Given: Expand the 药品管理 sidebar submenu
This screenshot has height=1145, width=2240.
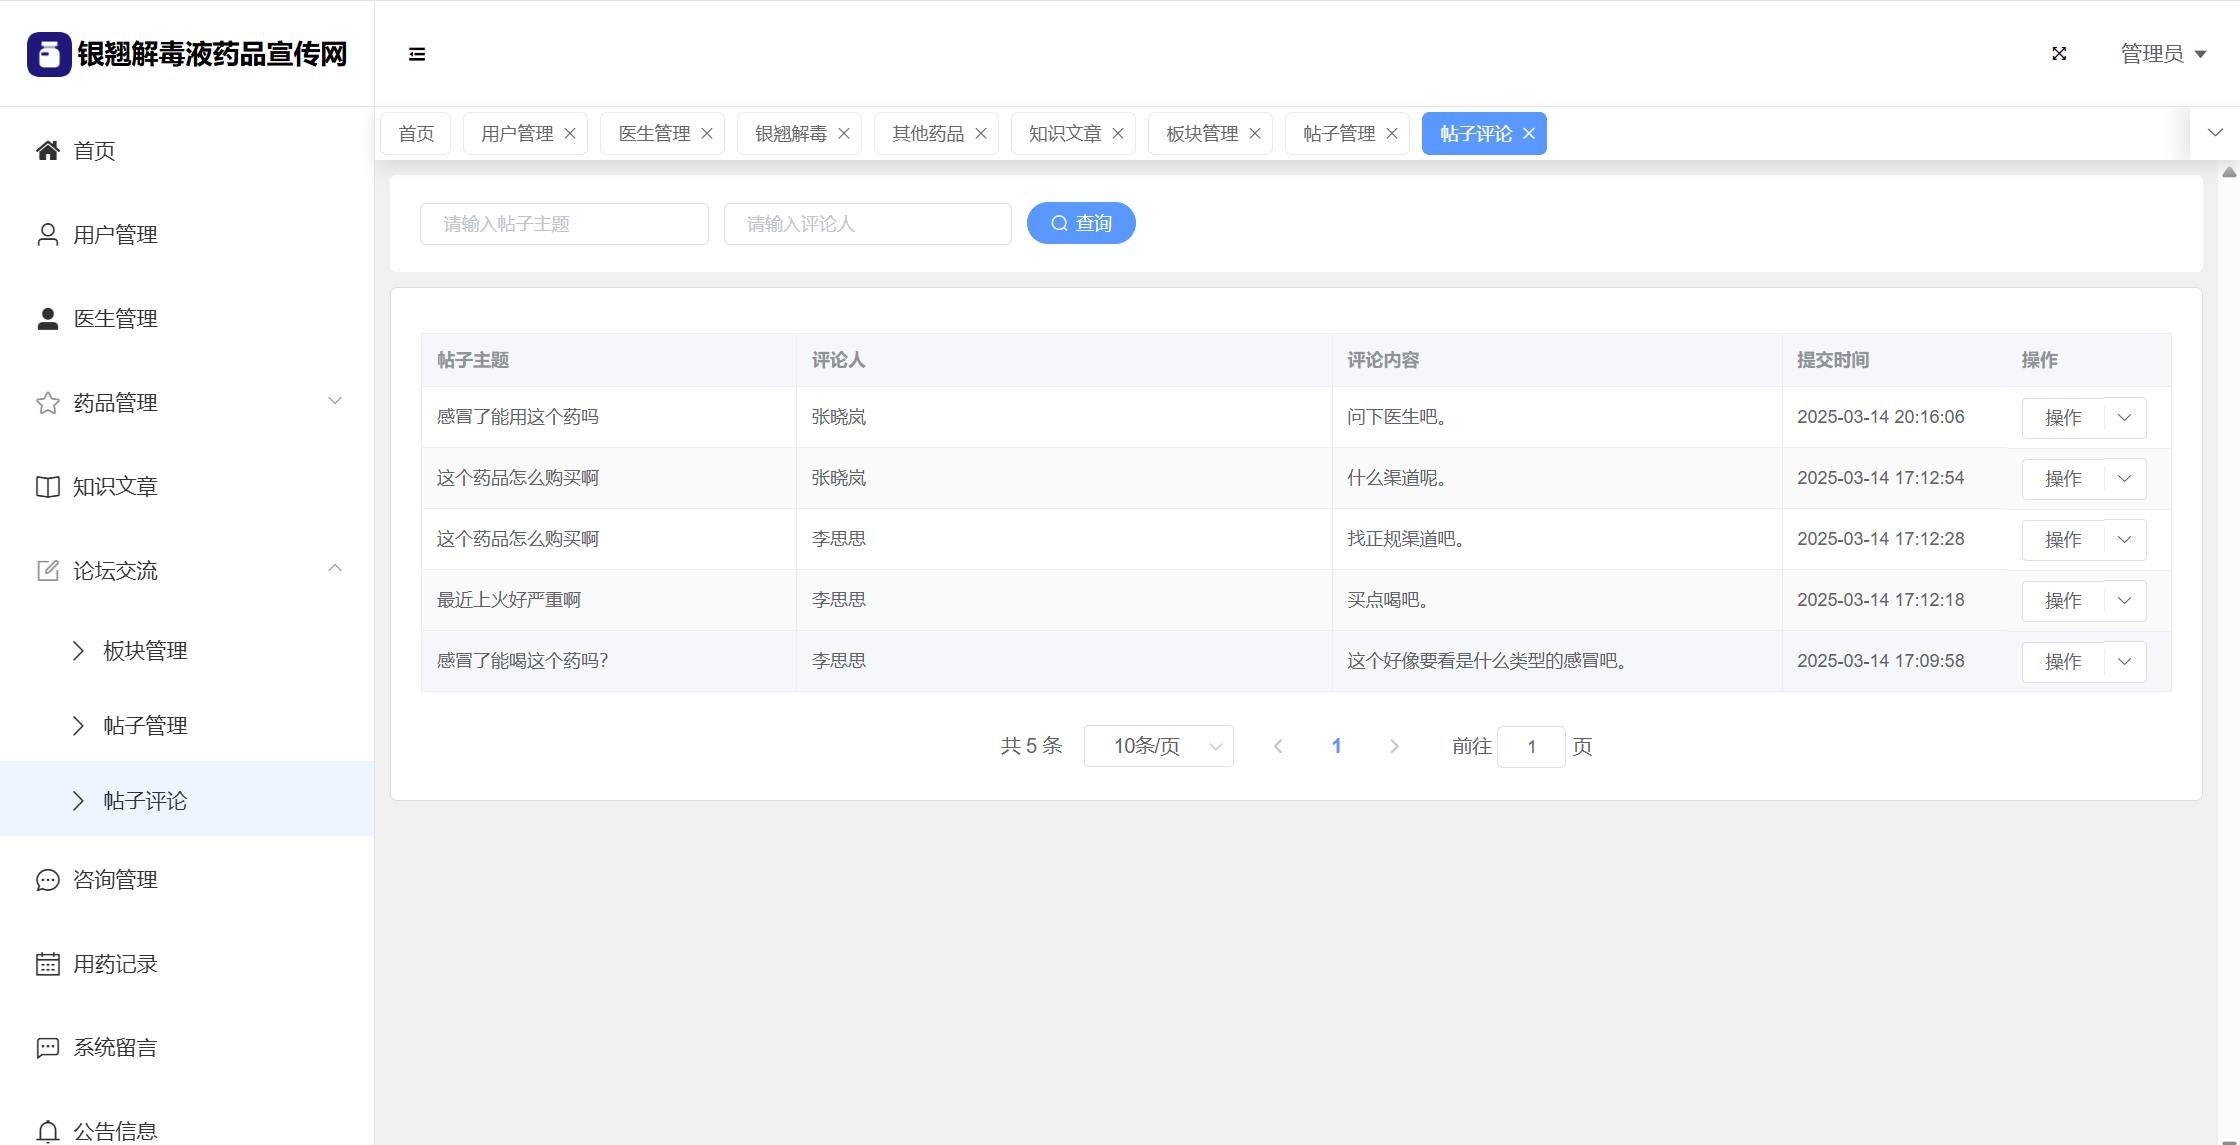Looking at the screenshot, I should pos(335,401).
